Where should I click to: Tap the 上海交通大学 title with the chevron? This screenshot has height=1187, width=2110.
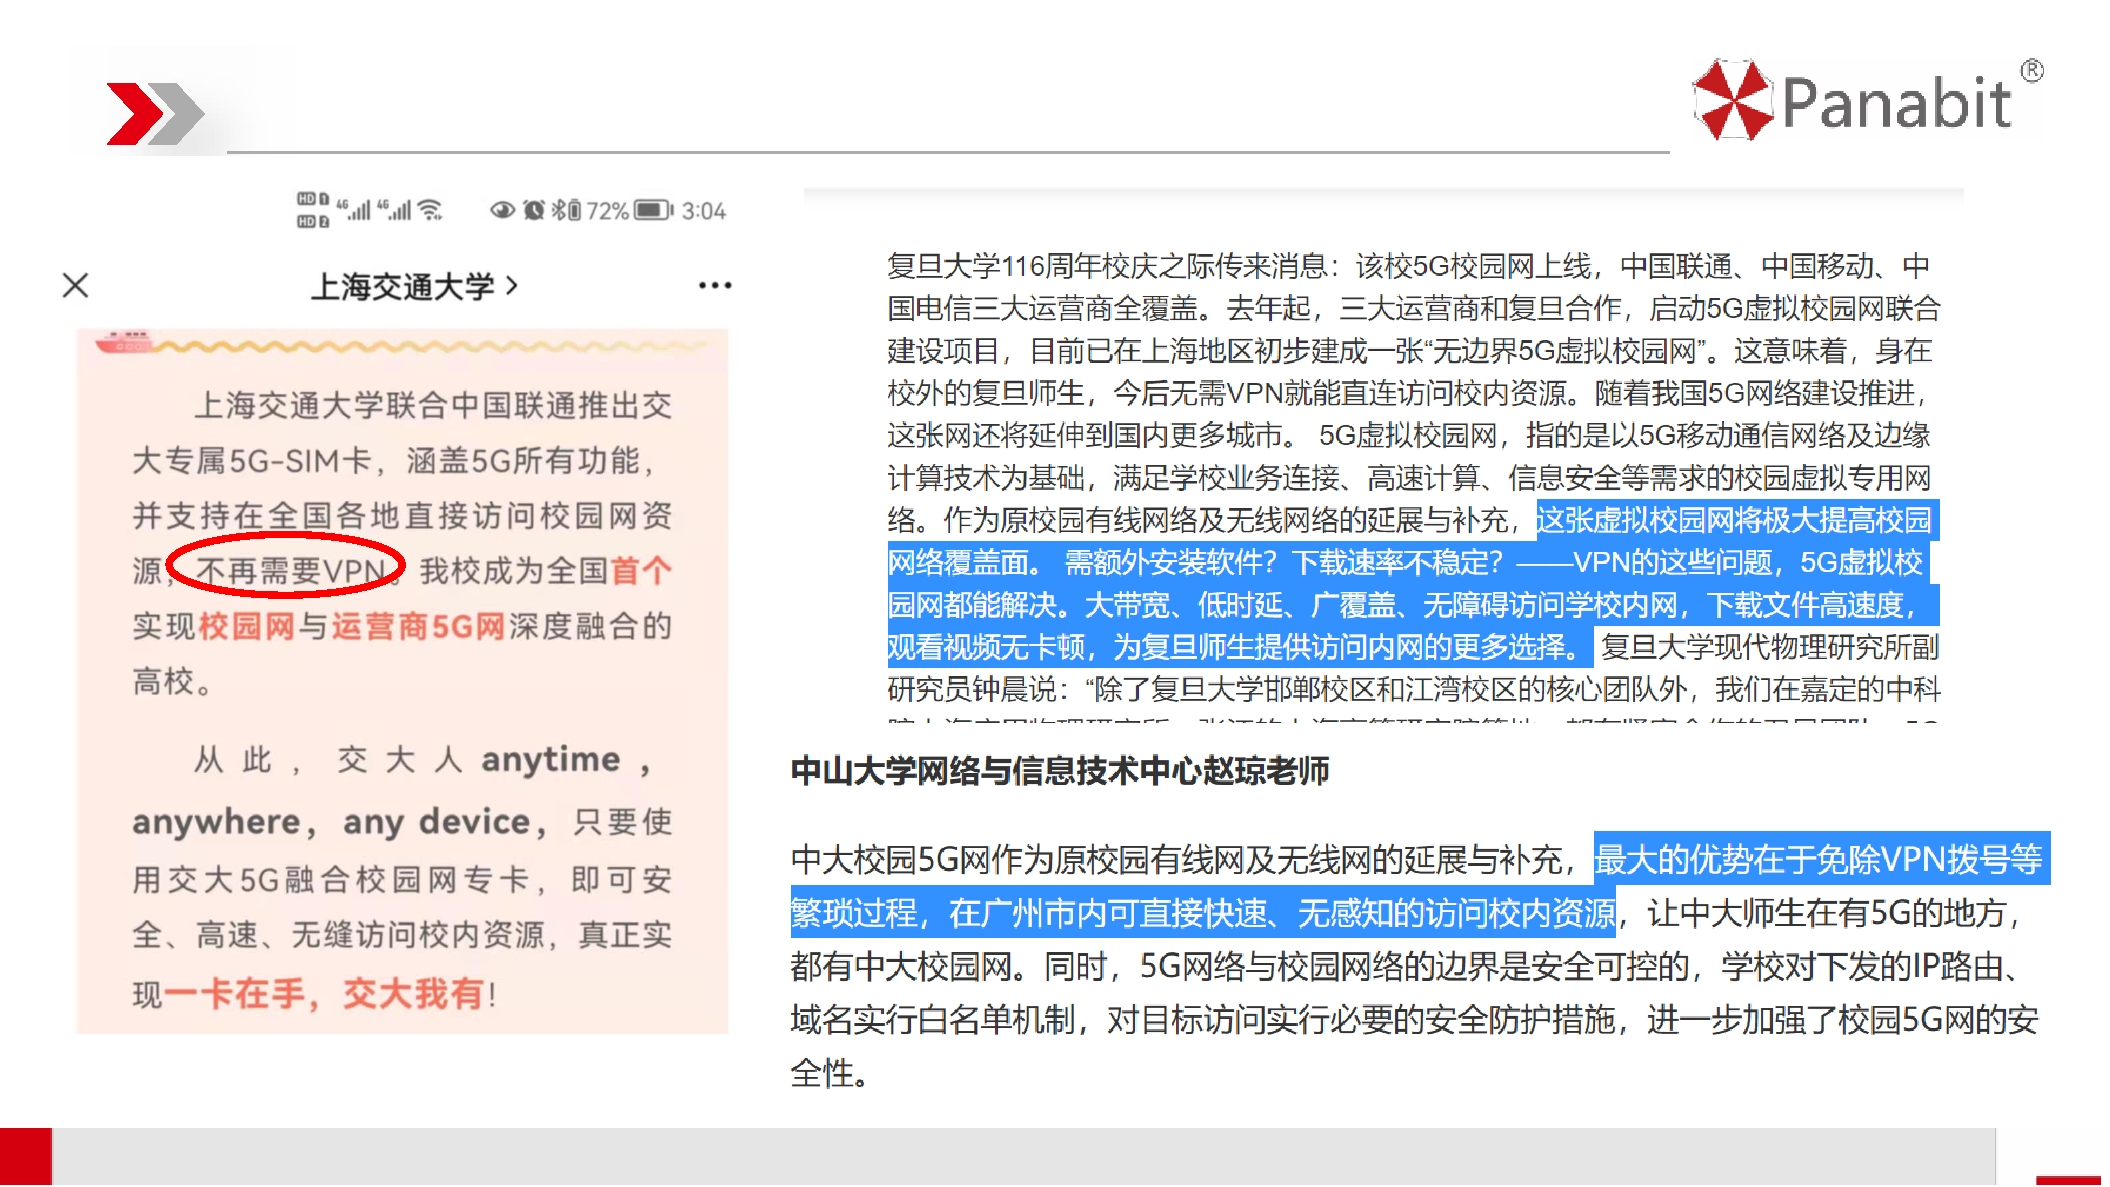[414, 287]
